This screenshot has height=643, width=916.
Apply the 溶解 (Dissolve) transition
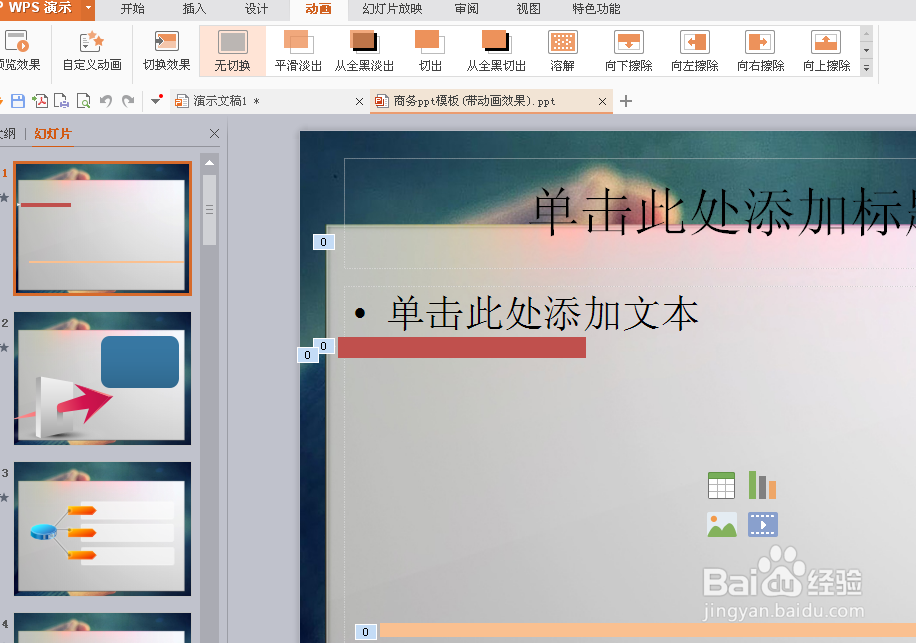pyautogui.click(x=562, y=50)
